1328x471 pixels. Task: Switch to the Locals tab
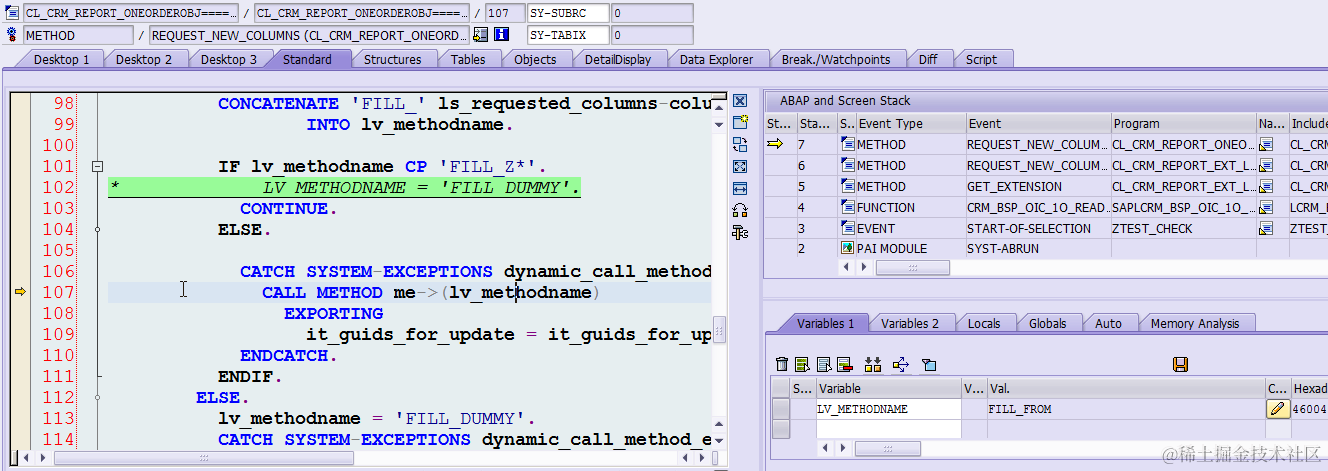[x=985, y=323]
